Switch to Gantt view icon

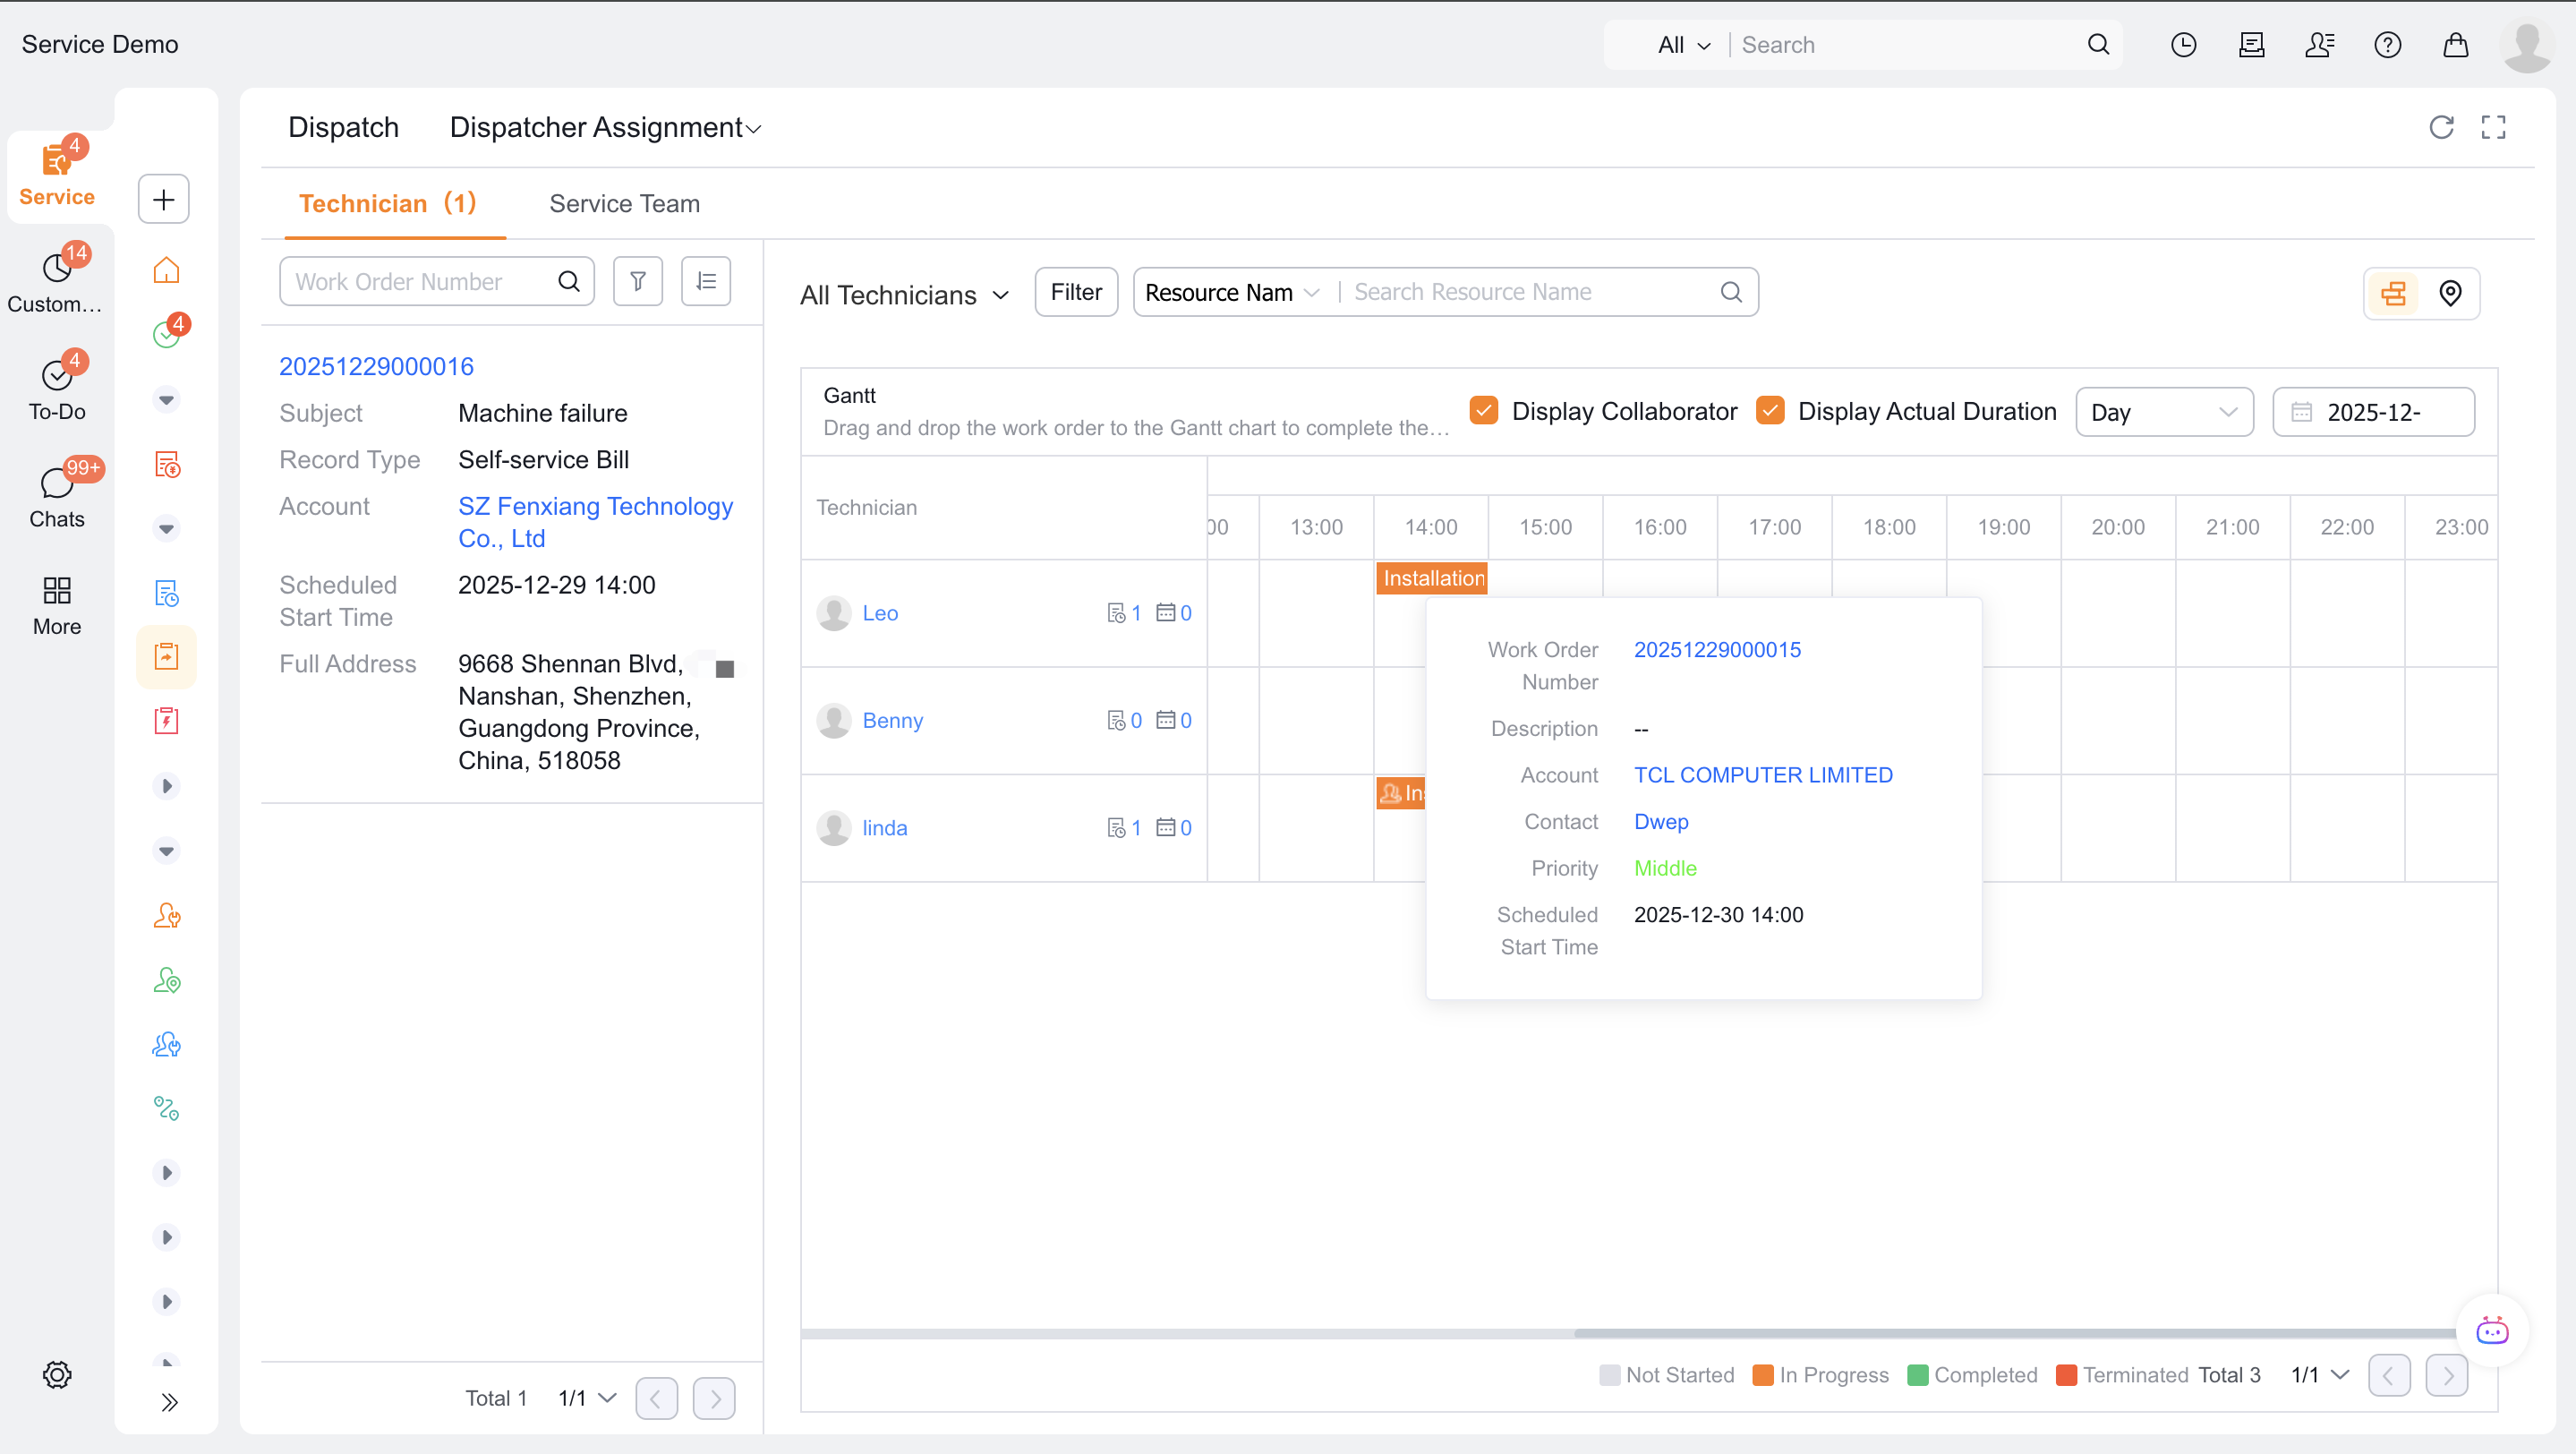tap(2393, 293)
